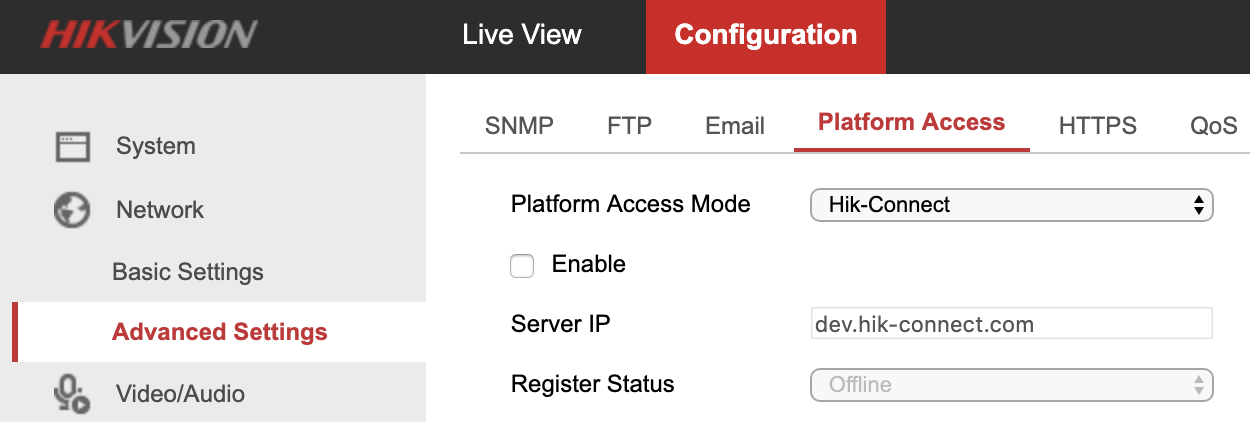The height and width of the screenshot is (422, 1250).
Task: Open Basic Settings in the sidebar
Action: (x=188, y=272)
